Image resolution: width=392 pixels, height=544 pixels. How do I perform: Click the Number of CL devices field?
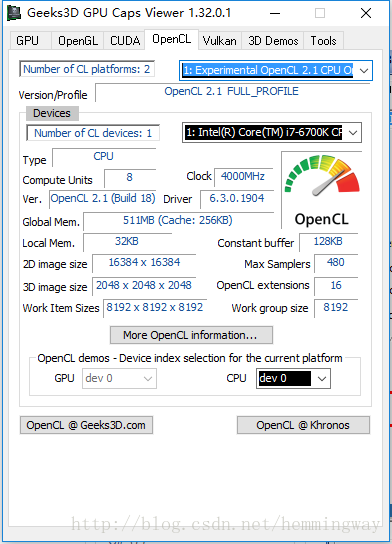coord(93,133)
